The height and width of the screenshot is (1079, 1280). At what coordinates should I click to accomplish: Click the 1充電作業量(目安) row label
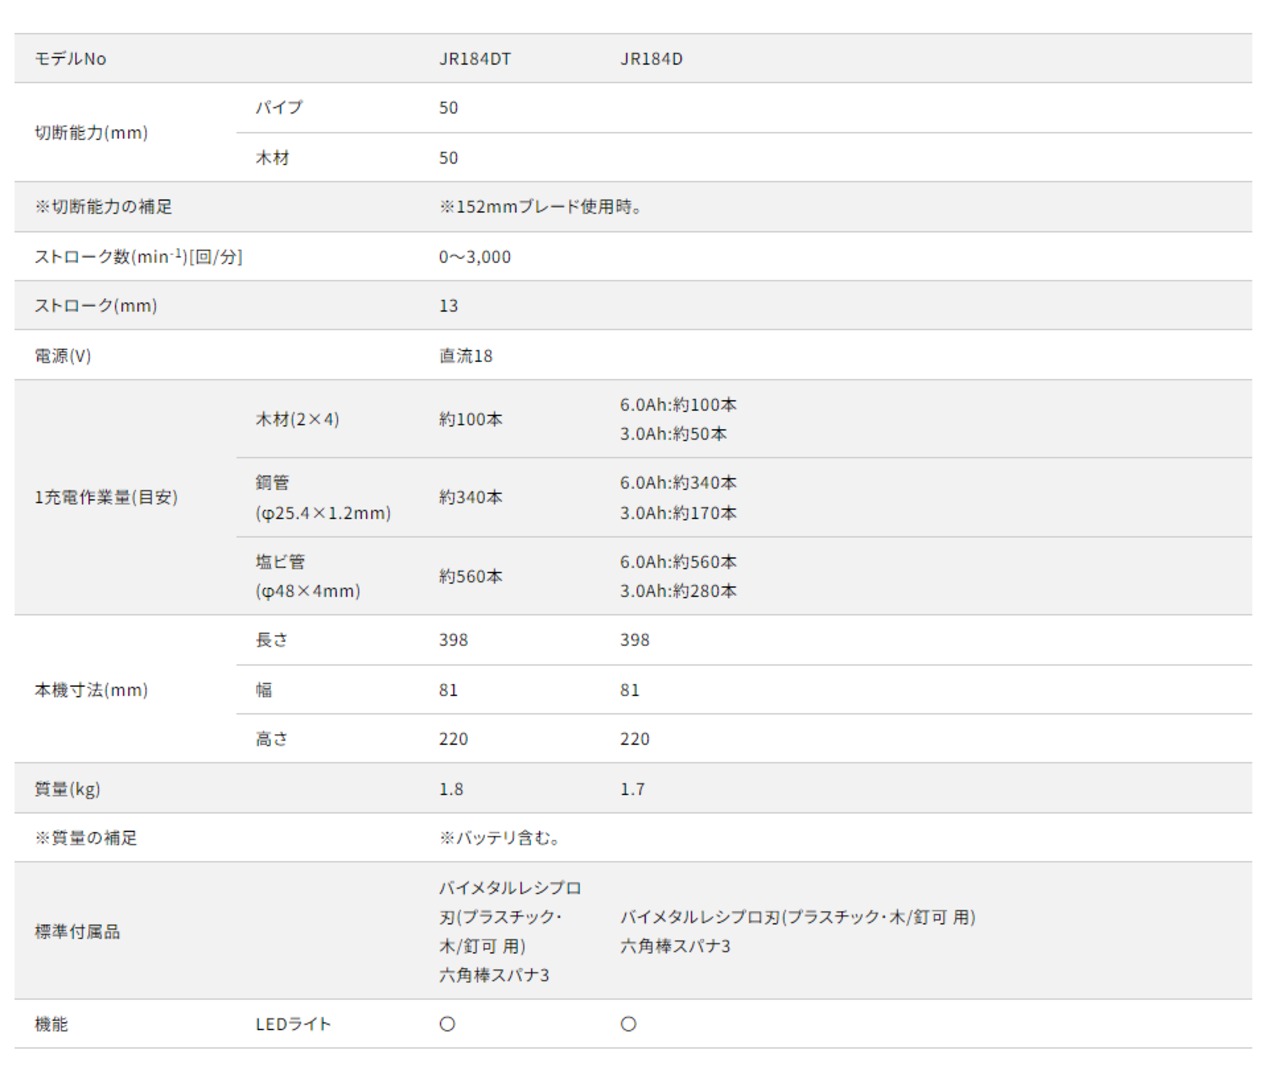click(x=106, y=497)
